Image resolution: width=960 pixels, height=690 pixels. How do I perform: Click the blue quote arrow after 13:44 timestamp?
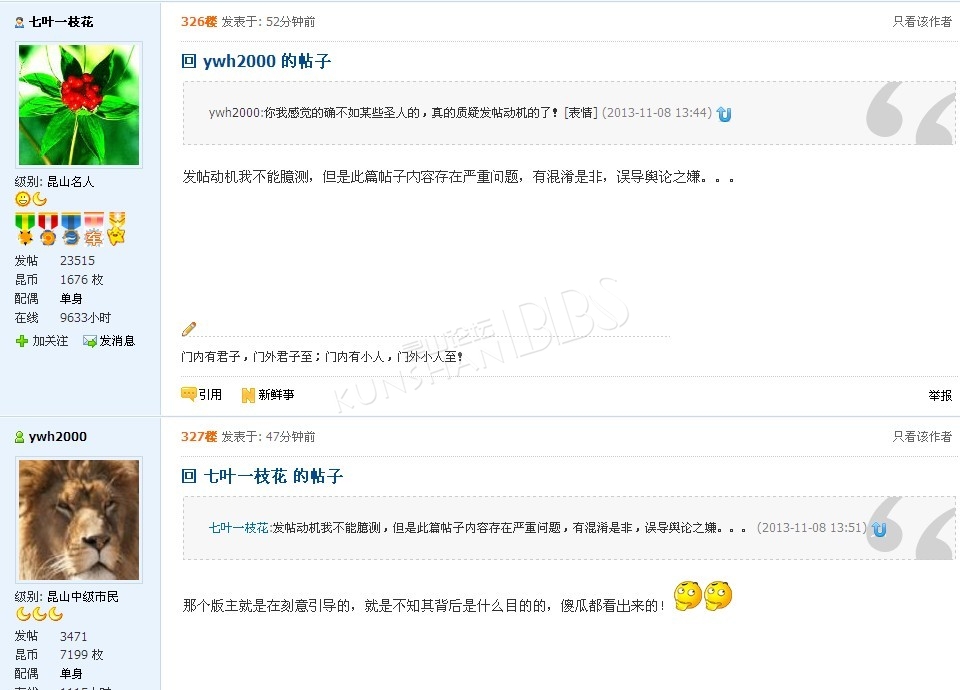coord(724,114)
